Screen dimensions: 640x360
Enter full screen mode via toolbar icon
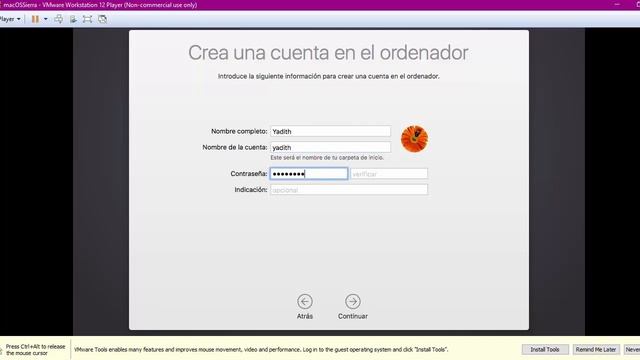pyautogui.click(x=87, y=19)
